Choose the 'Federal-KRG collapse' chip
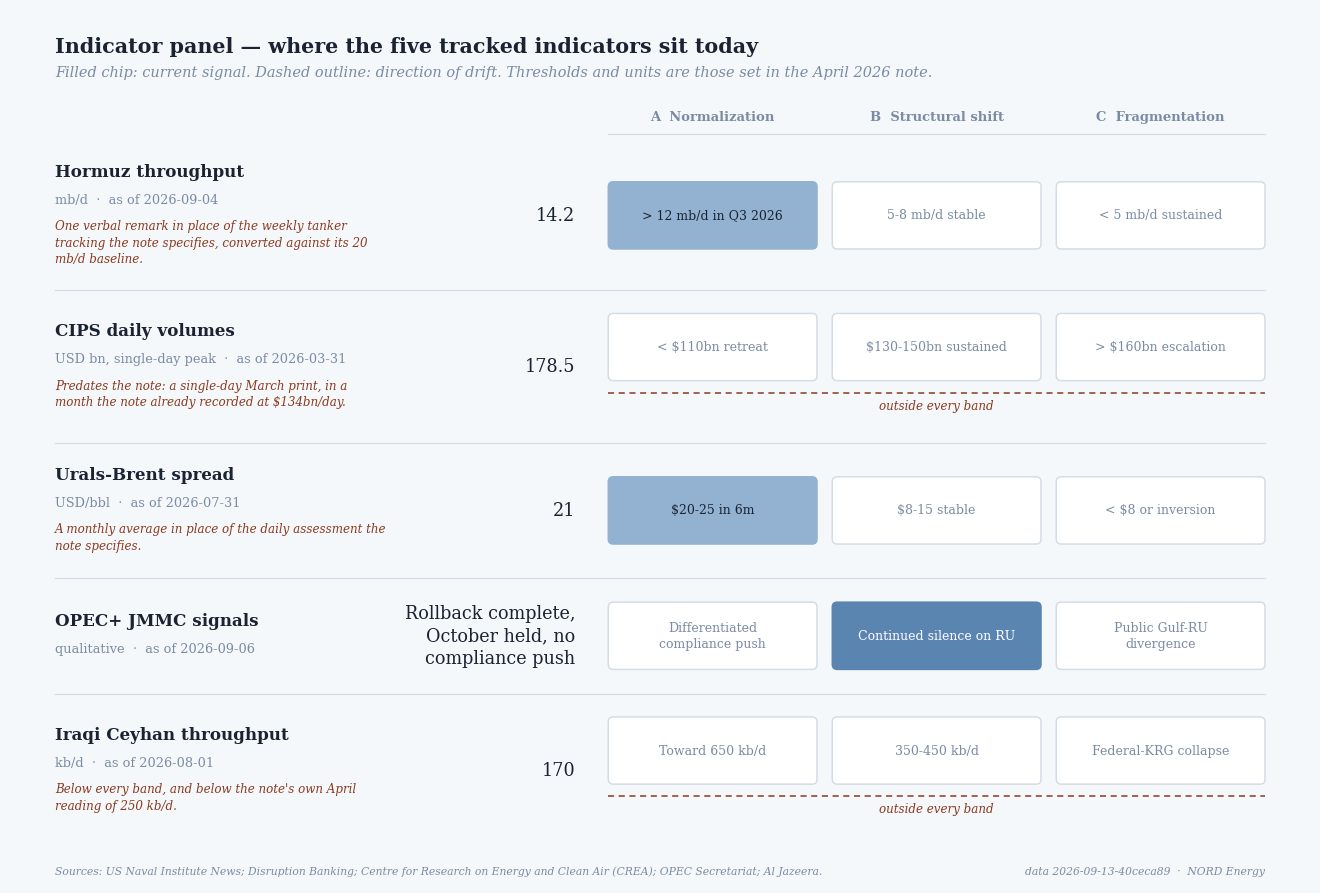The width and height of the screenshot is (1320, 893). pyautogui.click(x=1160, y=751)
